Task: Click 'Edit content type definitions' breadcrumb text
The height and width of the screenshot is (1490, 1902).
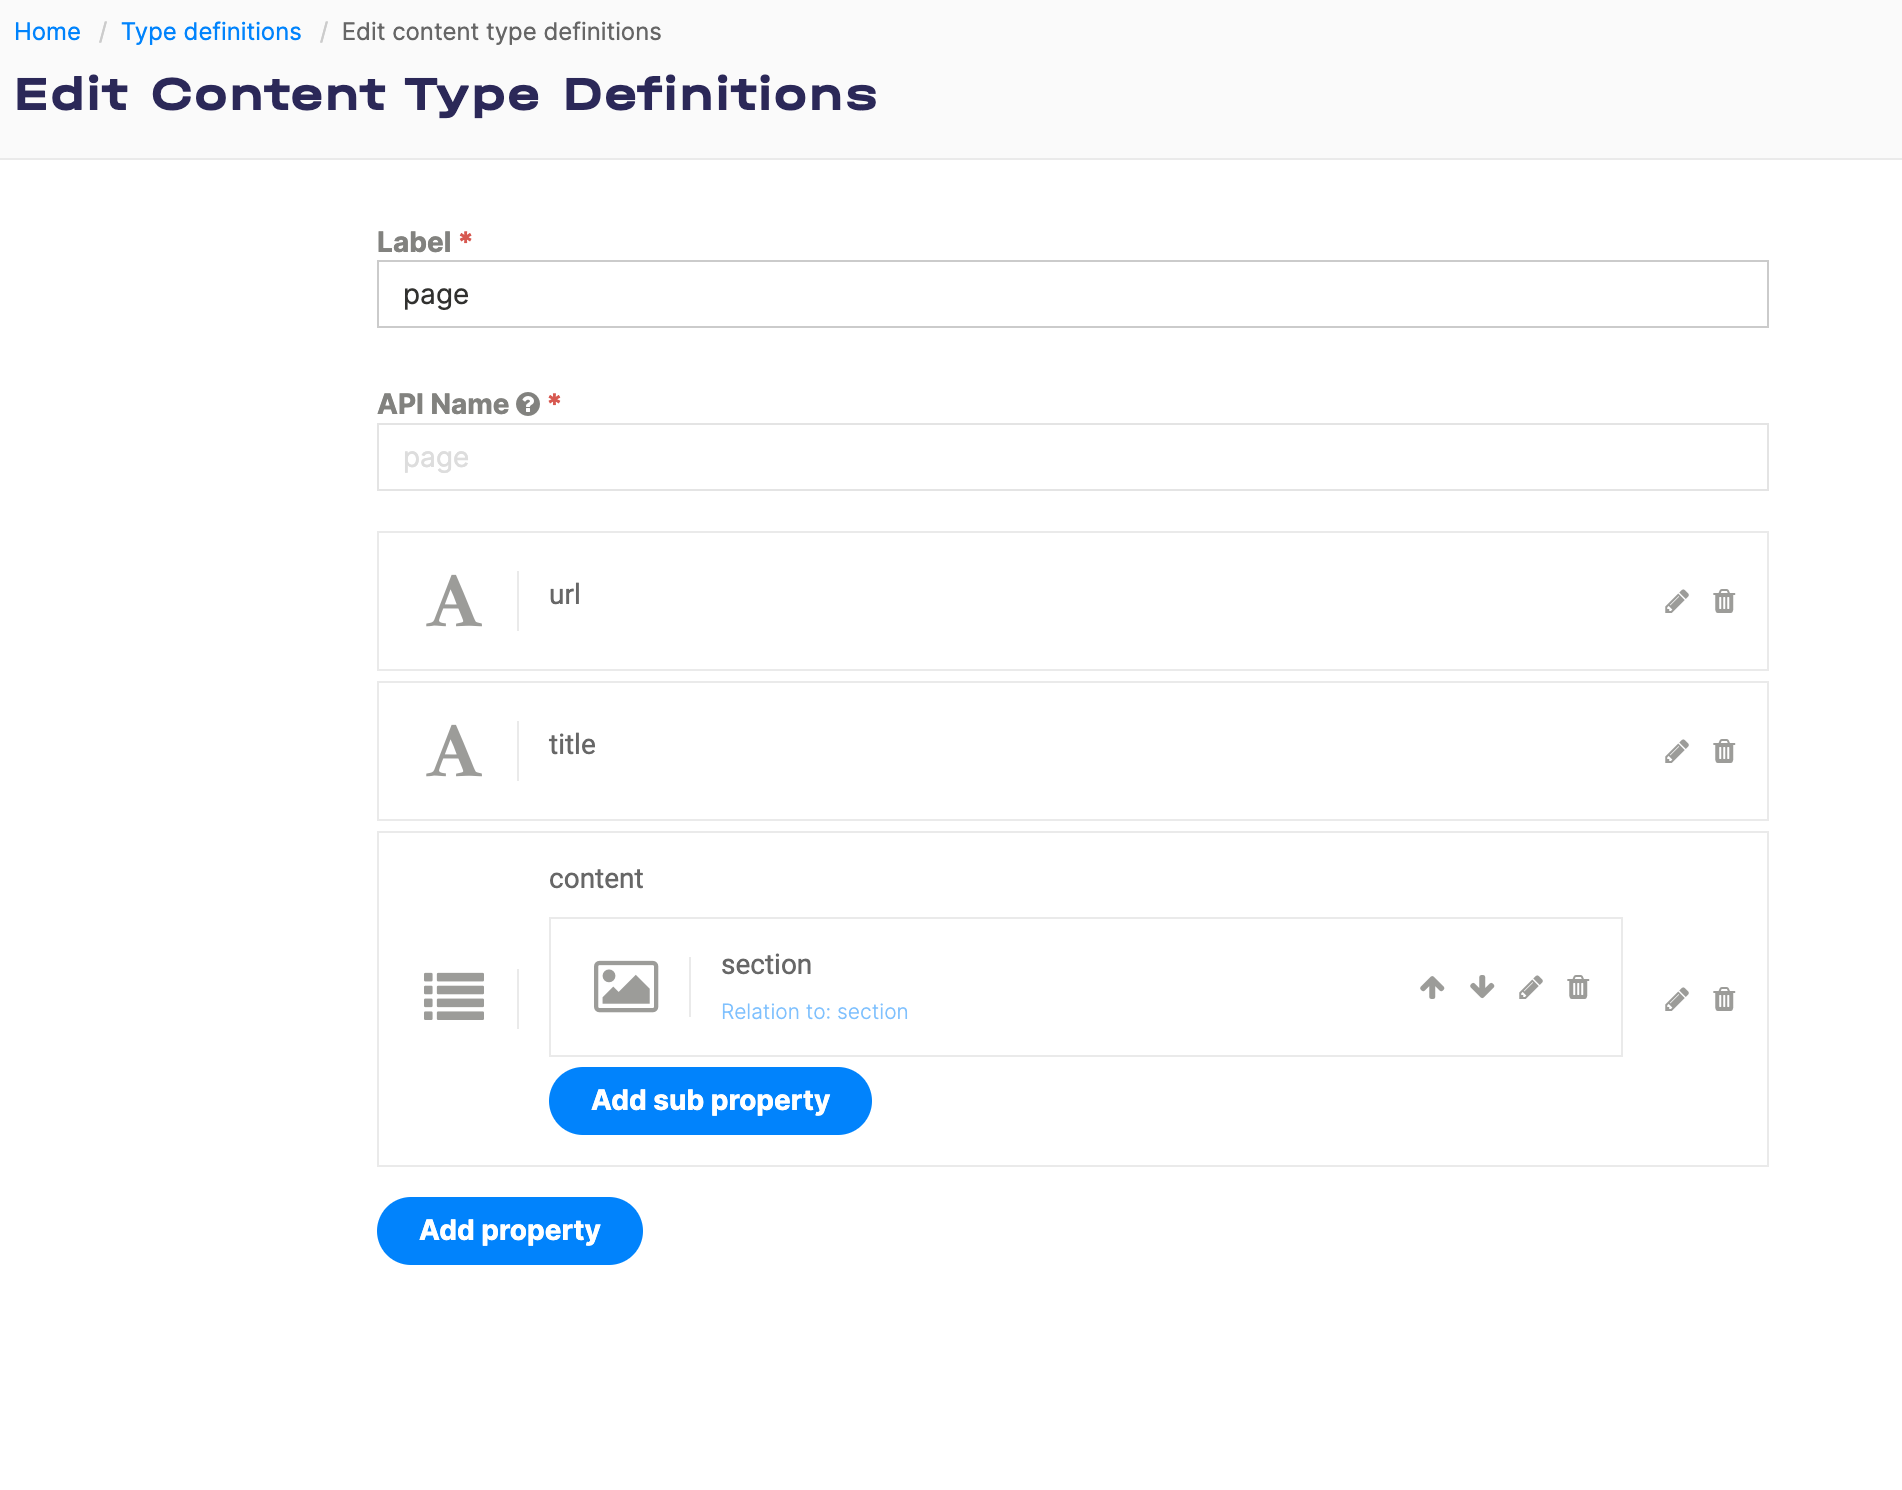Action: (501, 32)
